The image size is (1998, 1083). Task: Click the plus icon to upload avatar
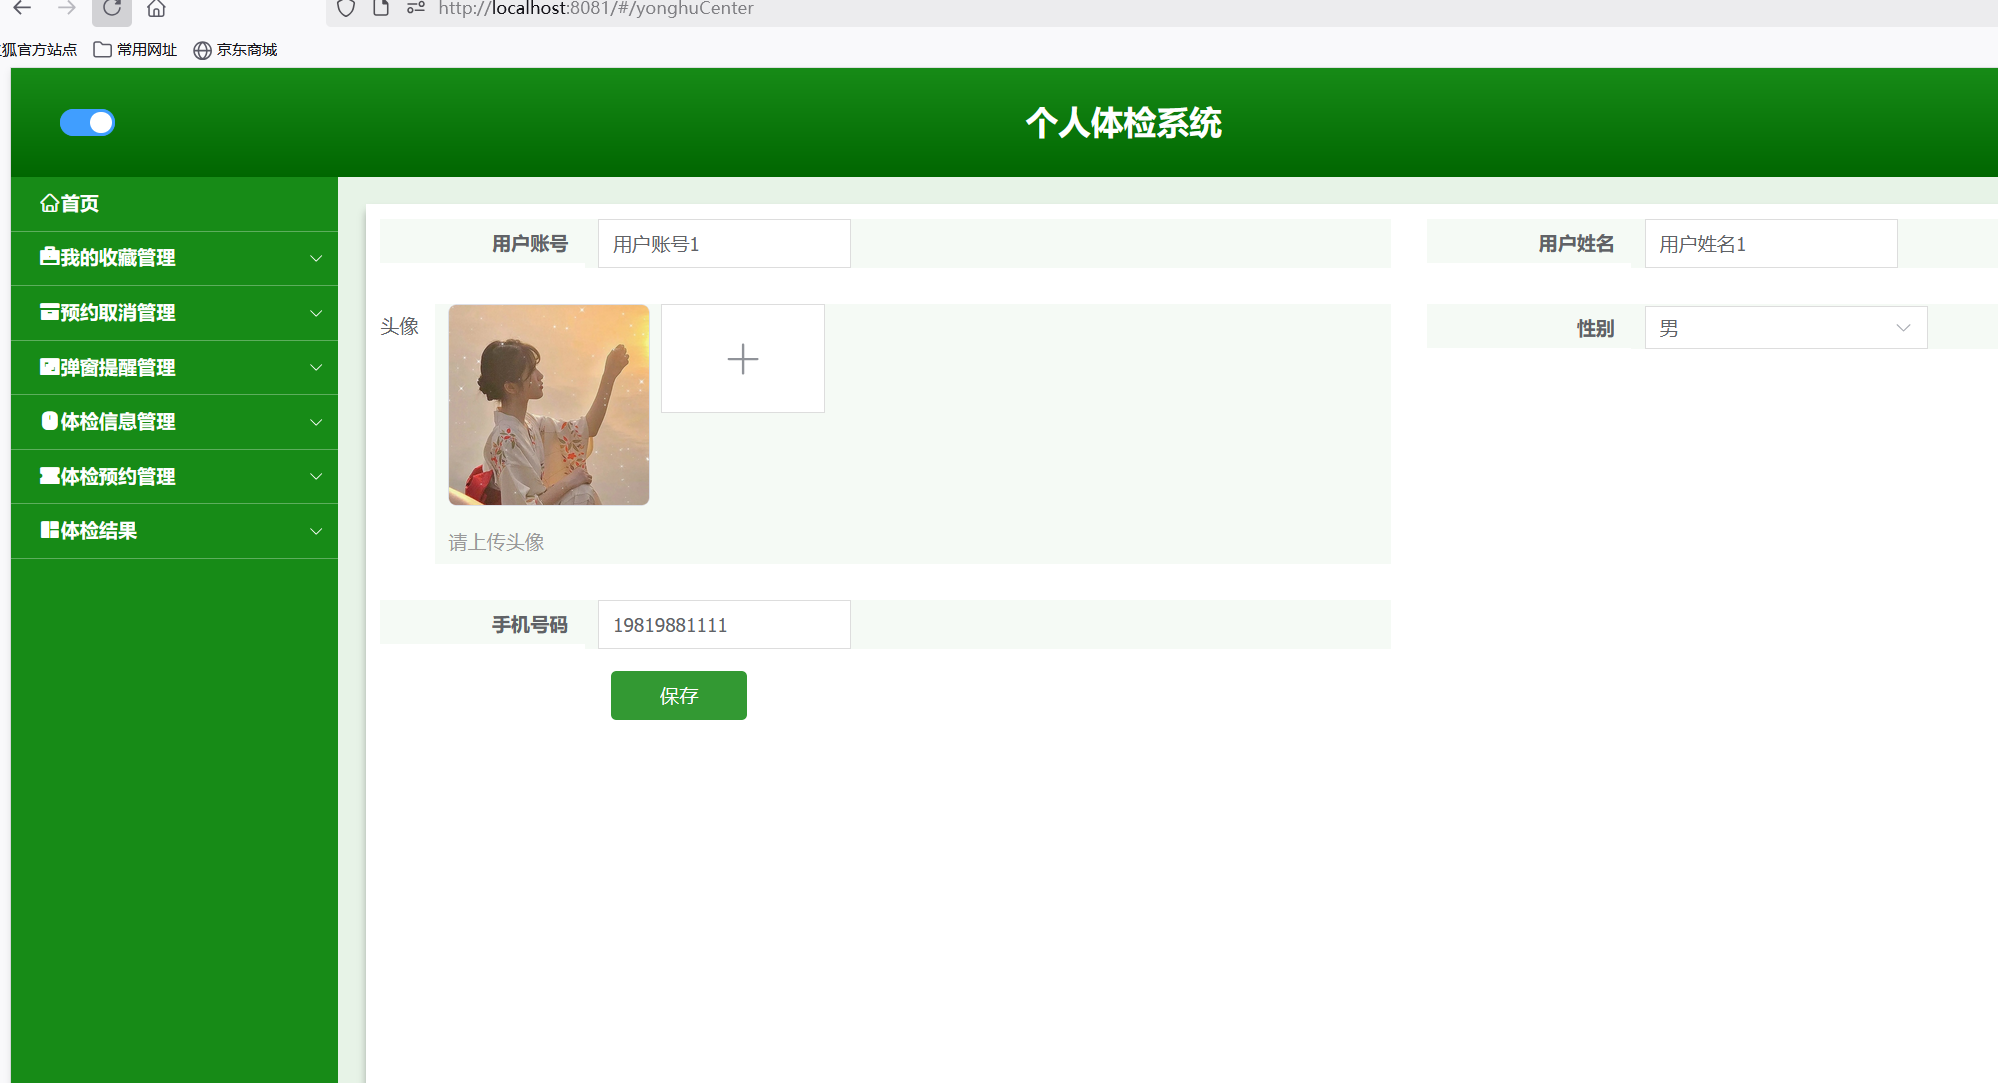pyautogui.click(x=742, y=359)
